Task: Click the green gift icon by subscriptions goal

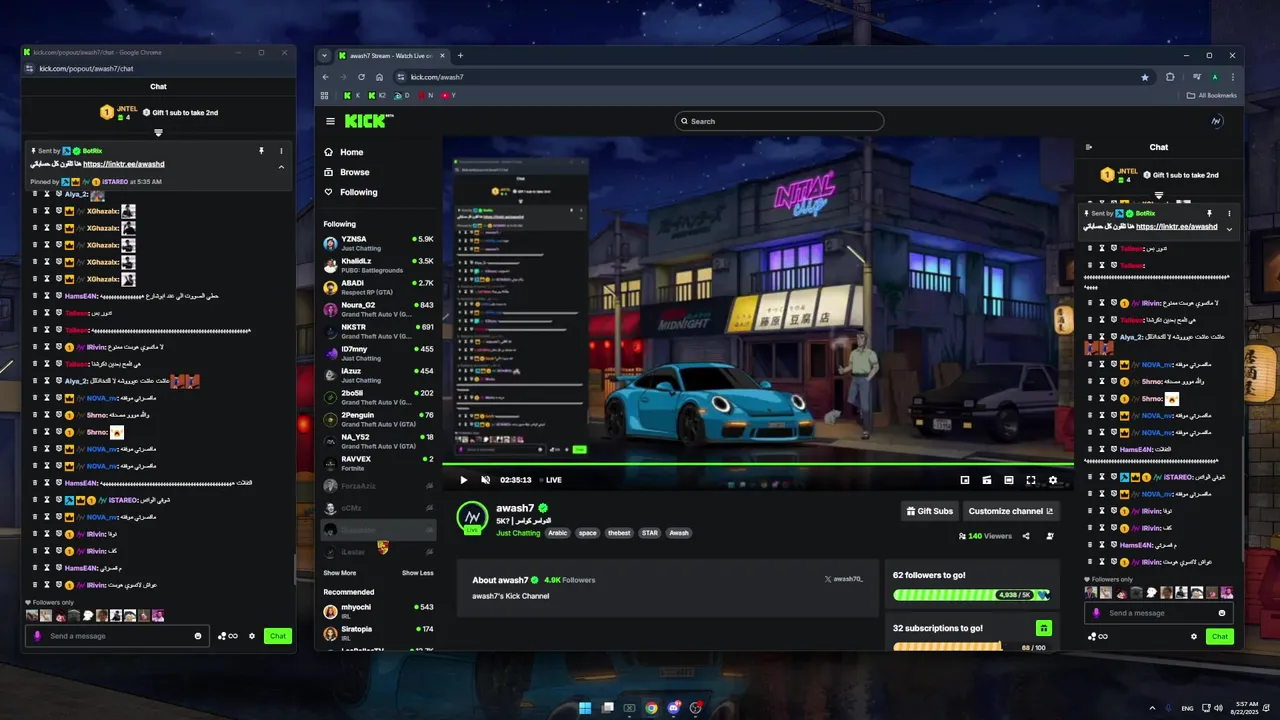Action: 1043,628
